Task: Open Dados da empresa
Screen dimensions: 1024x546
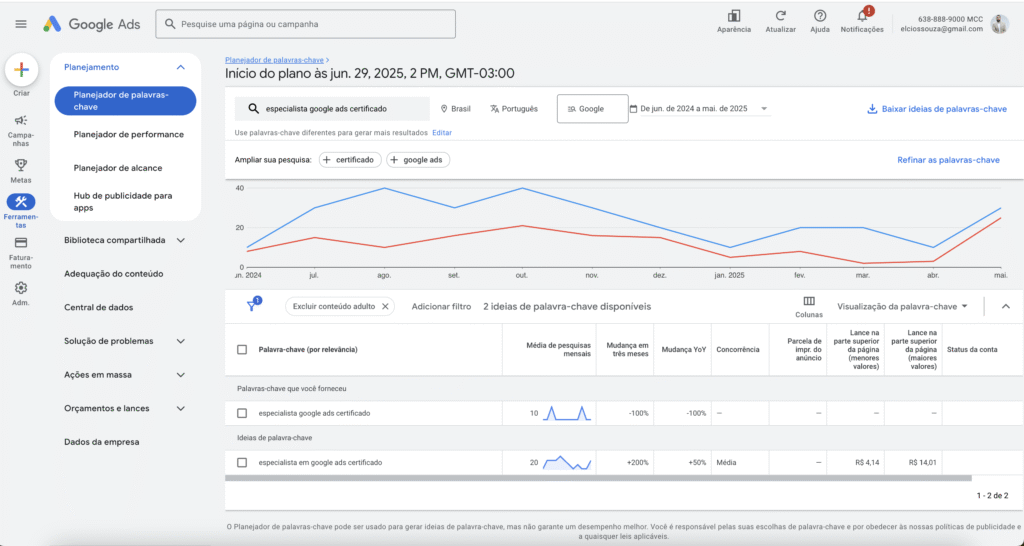Action: tap(101, 442)
